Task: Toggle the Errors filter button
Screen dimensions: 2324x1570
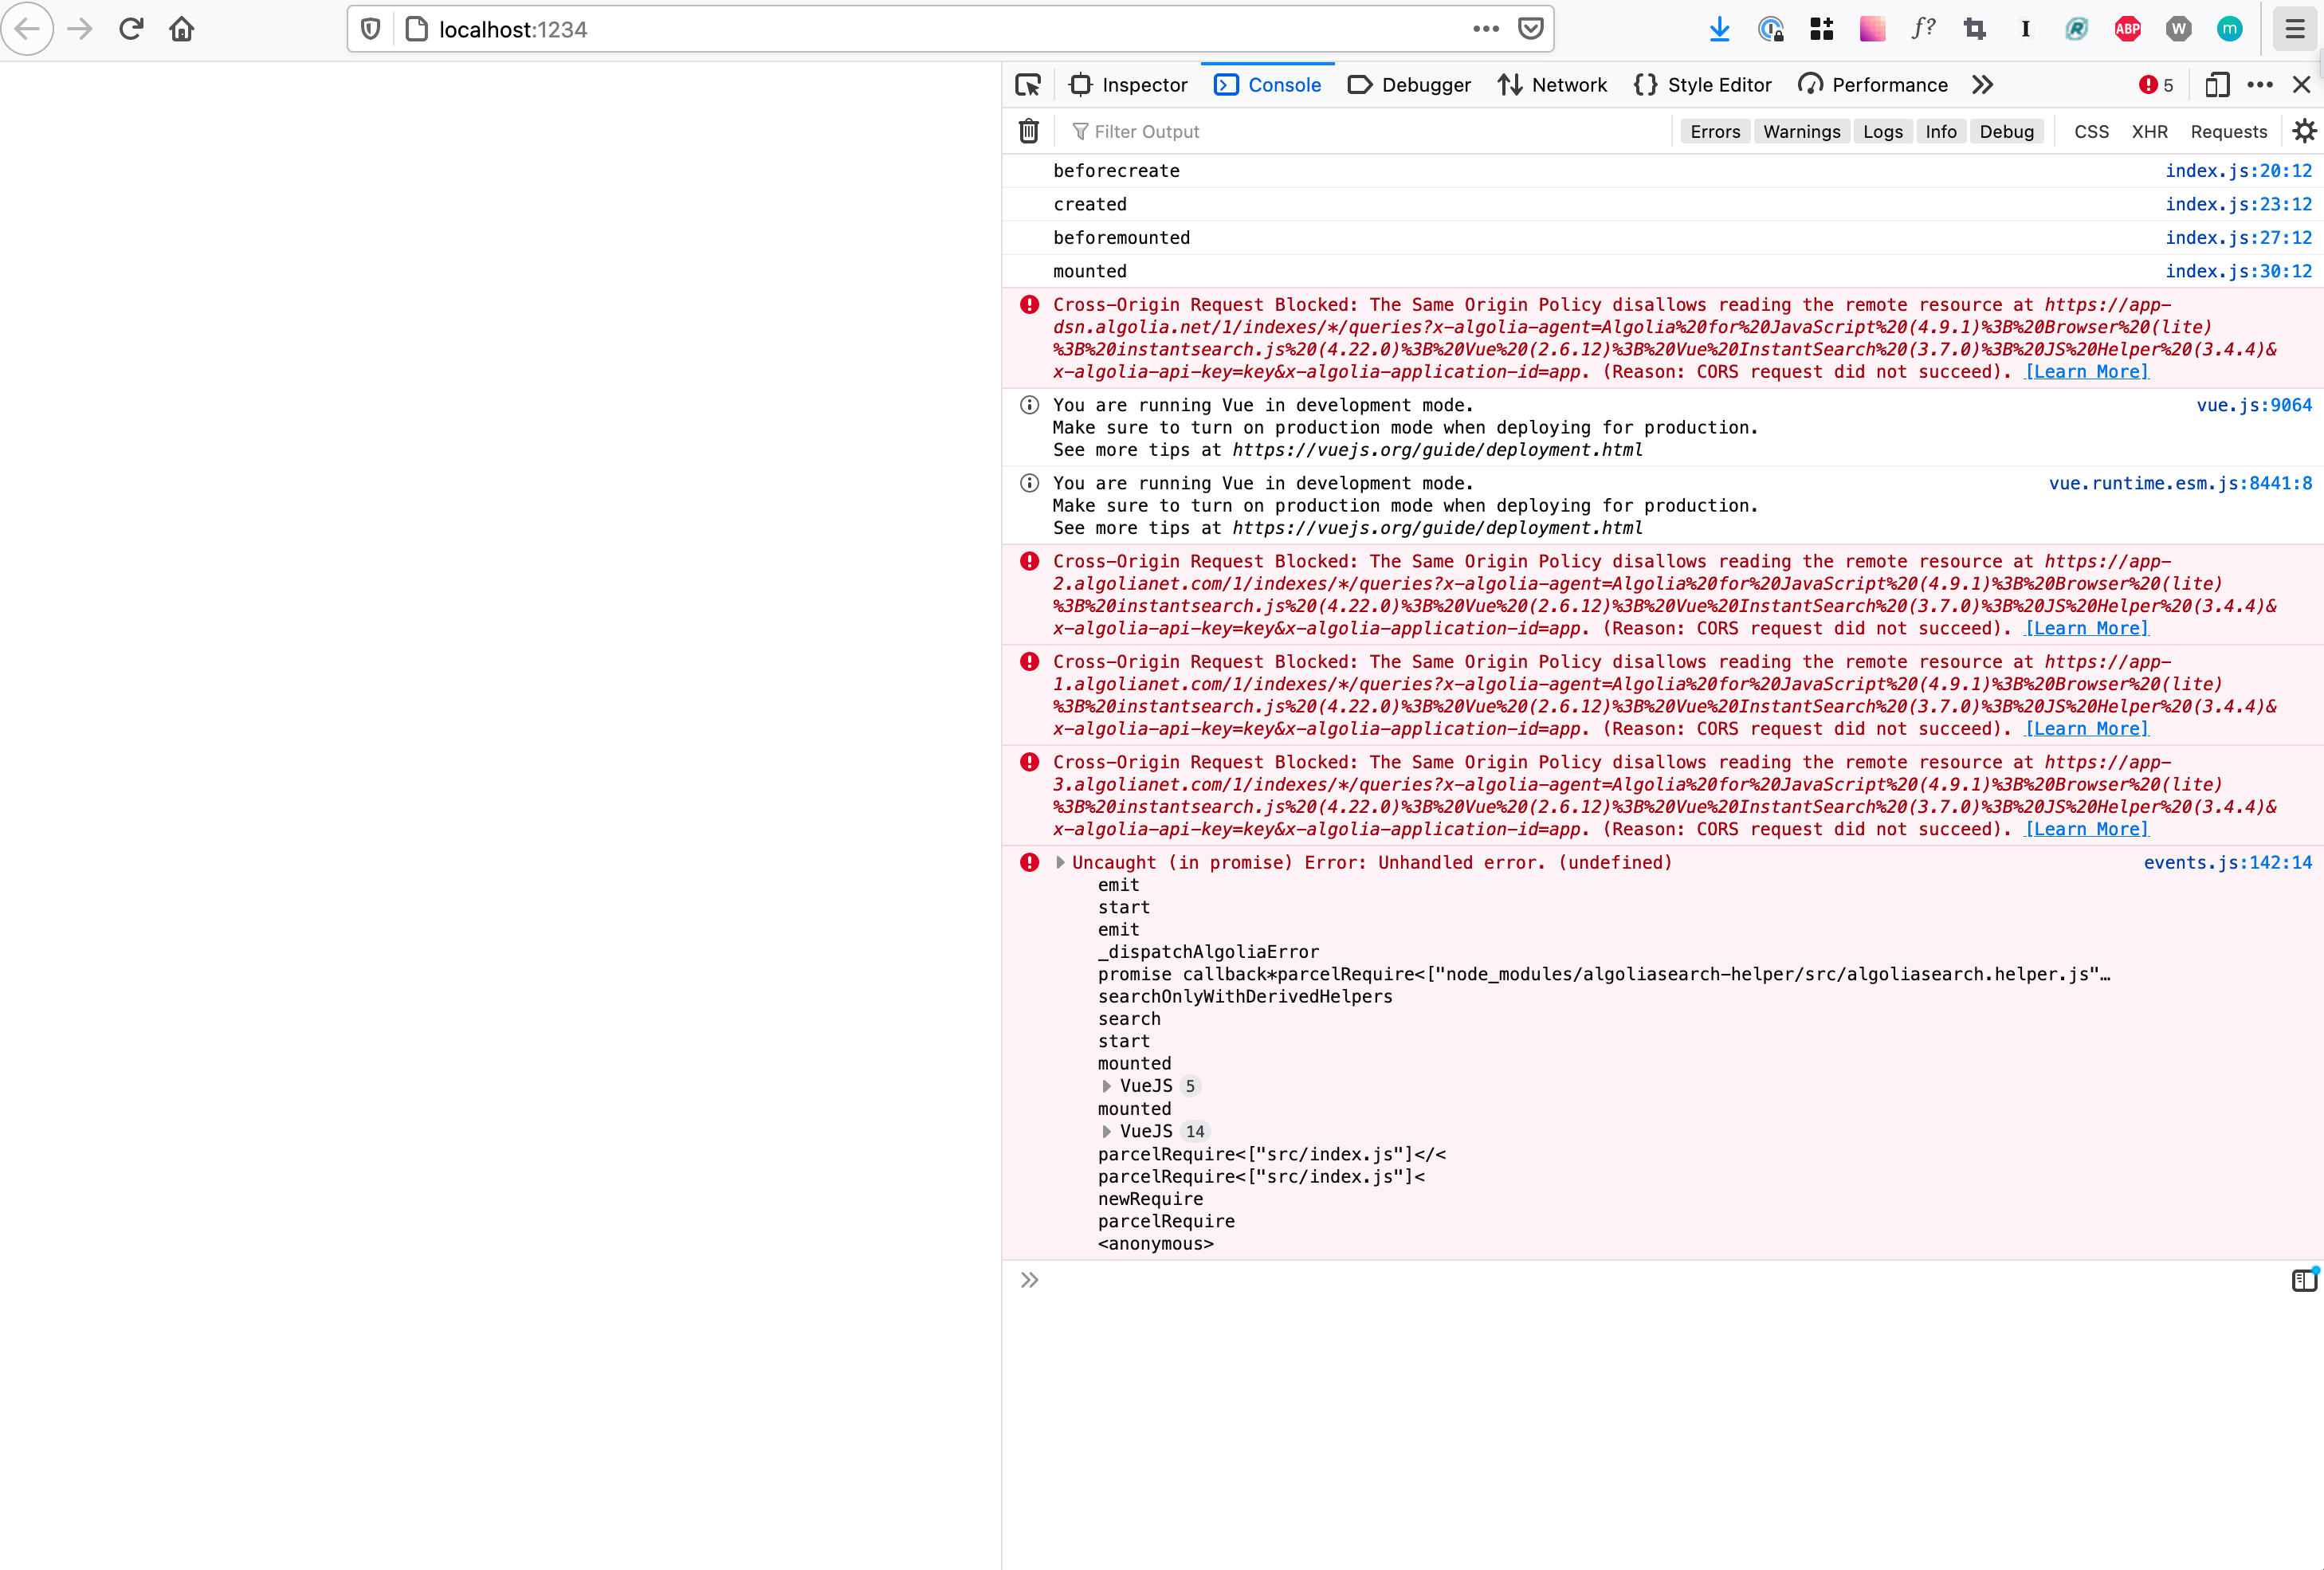Action: (1715, 131)
